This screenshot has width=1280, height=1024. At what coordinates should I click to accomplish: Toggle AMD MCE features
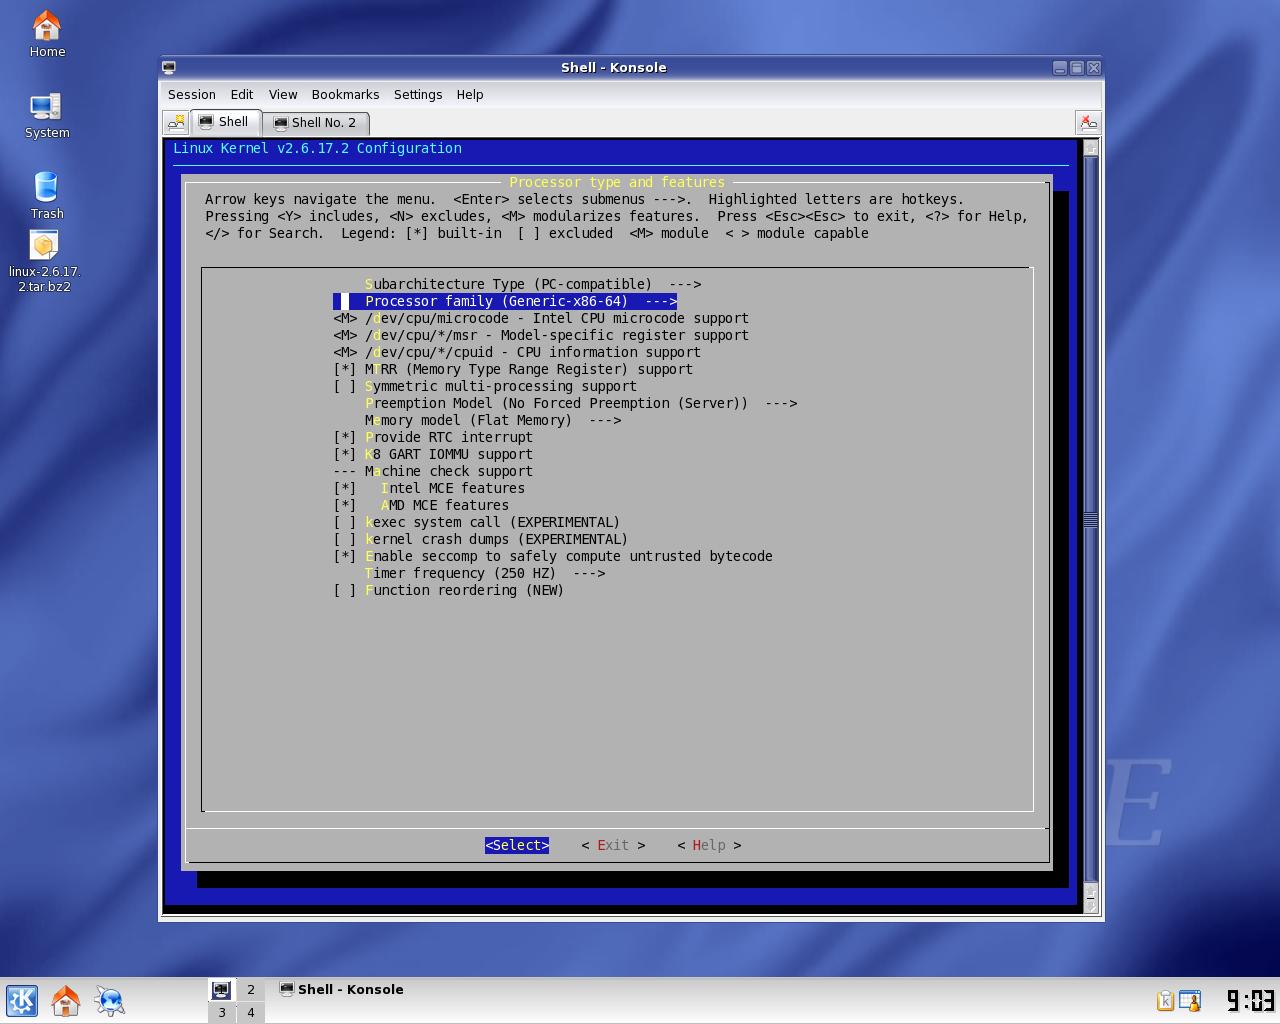[421, 505]
